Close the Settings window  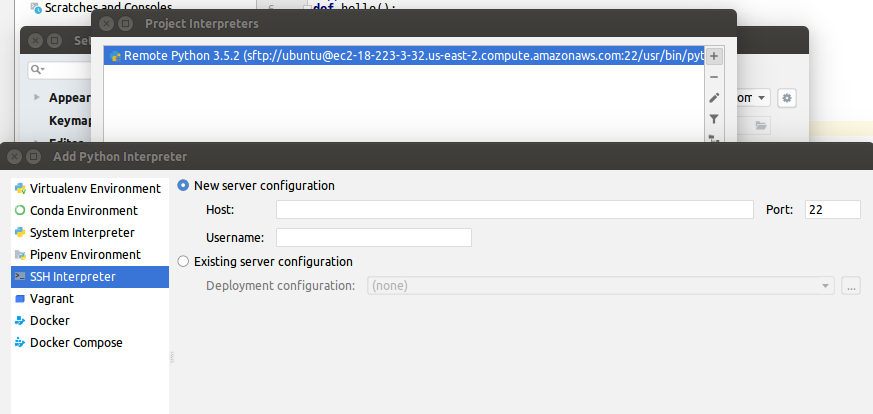coord(35,41)
